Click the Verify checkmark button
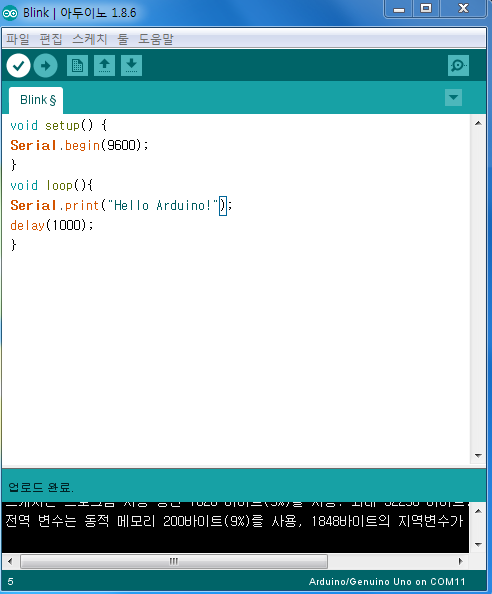Image resolution: width=492 pixels, height=594 pixels. (x=18, y=66)
